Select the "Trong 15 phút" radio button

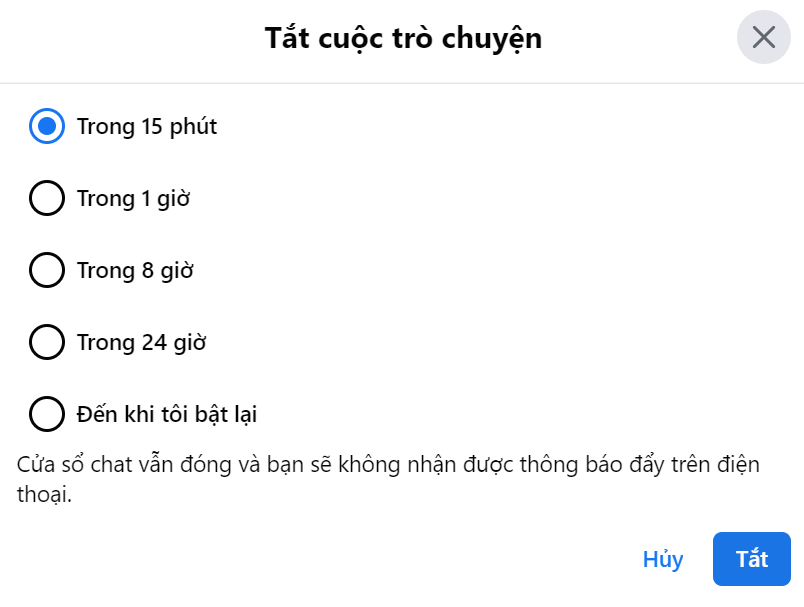47,127
